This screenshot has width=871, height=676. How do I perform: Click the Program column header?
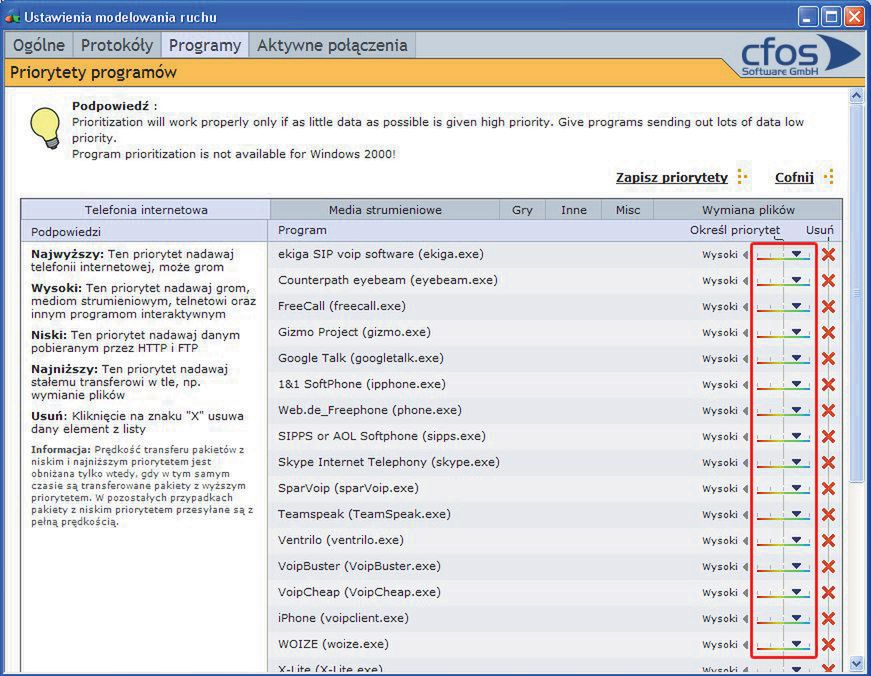click(x=302, y=230)
